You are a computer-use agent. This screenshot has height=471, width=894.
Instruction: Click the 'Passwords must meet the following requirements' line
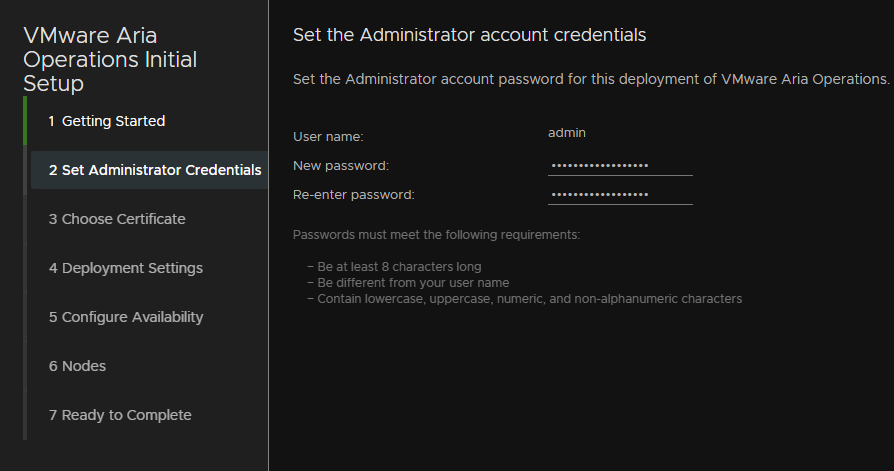click(436, 235)
